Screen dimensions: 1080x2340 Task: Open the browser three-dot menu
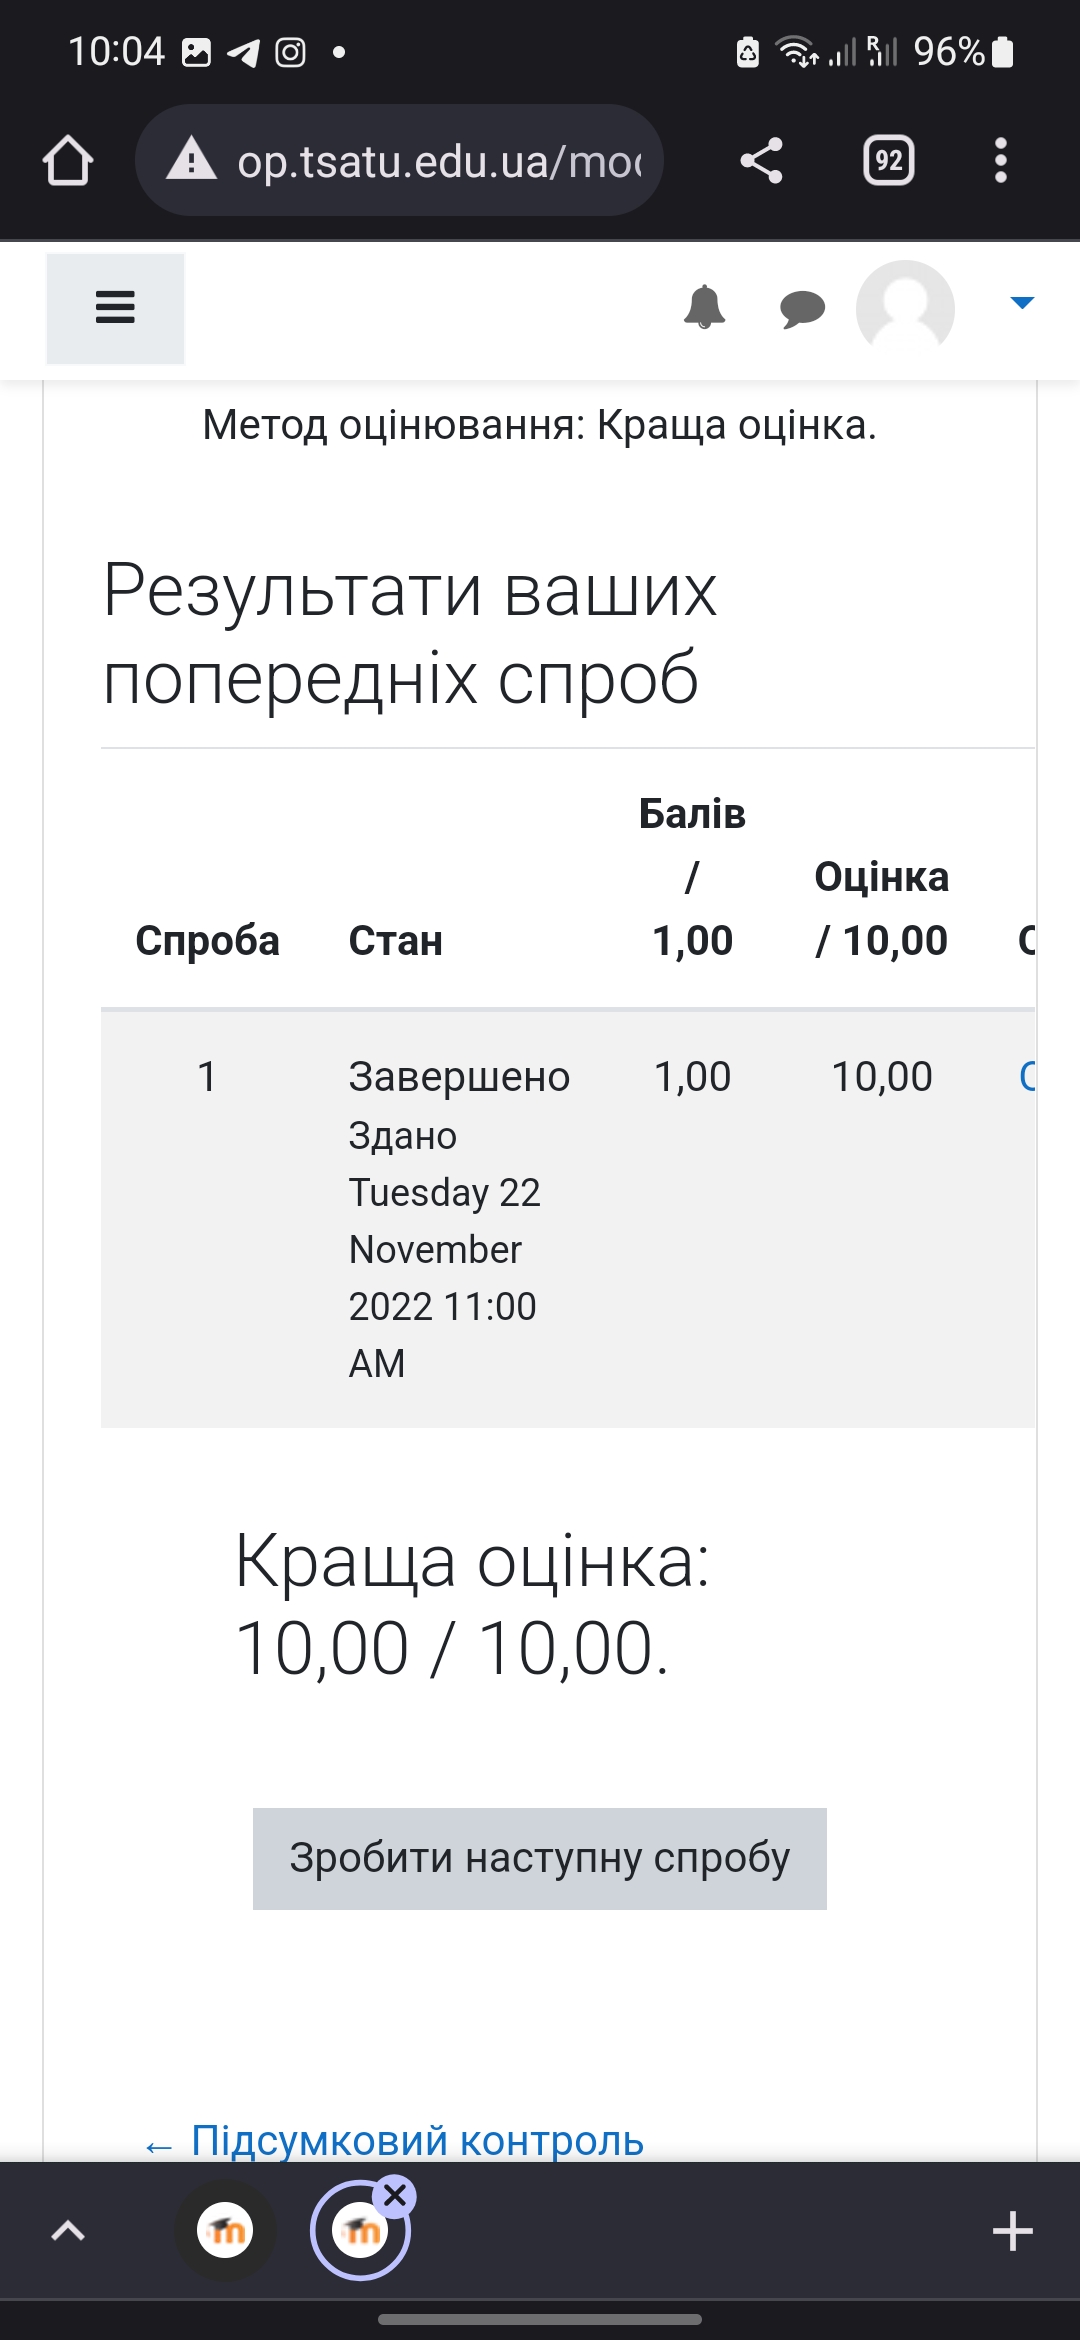pyautogui.click(x=1000, y=161)
